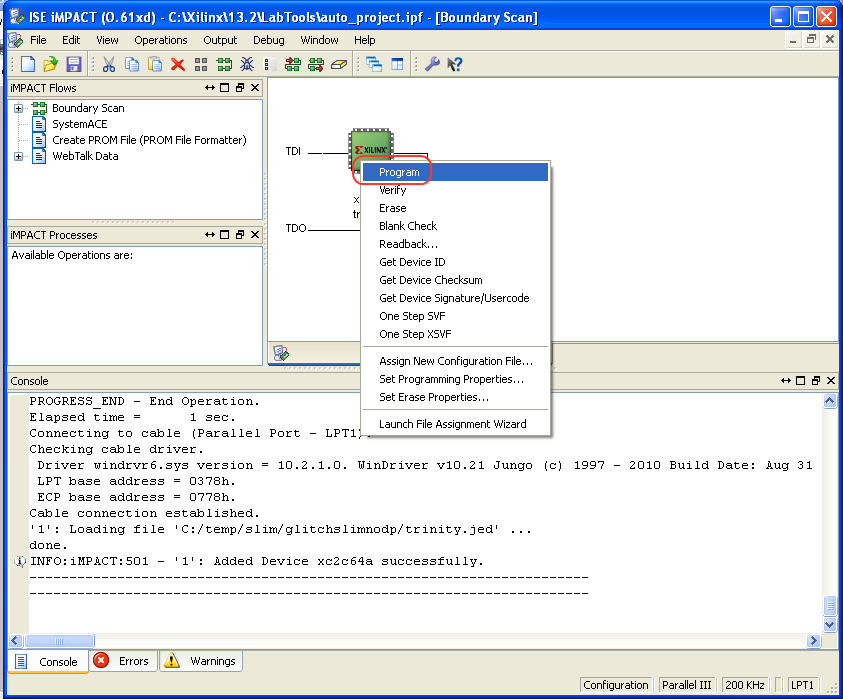Image resolution: width=843 pixels, height=699 pixels.
Task: Click the Console vertical scrollbar up arrow
Action: point(829,401)
